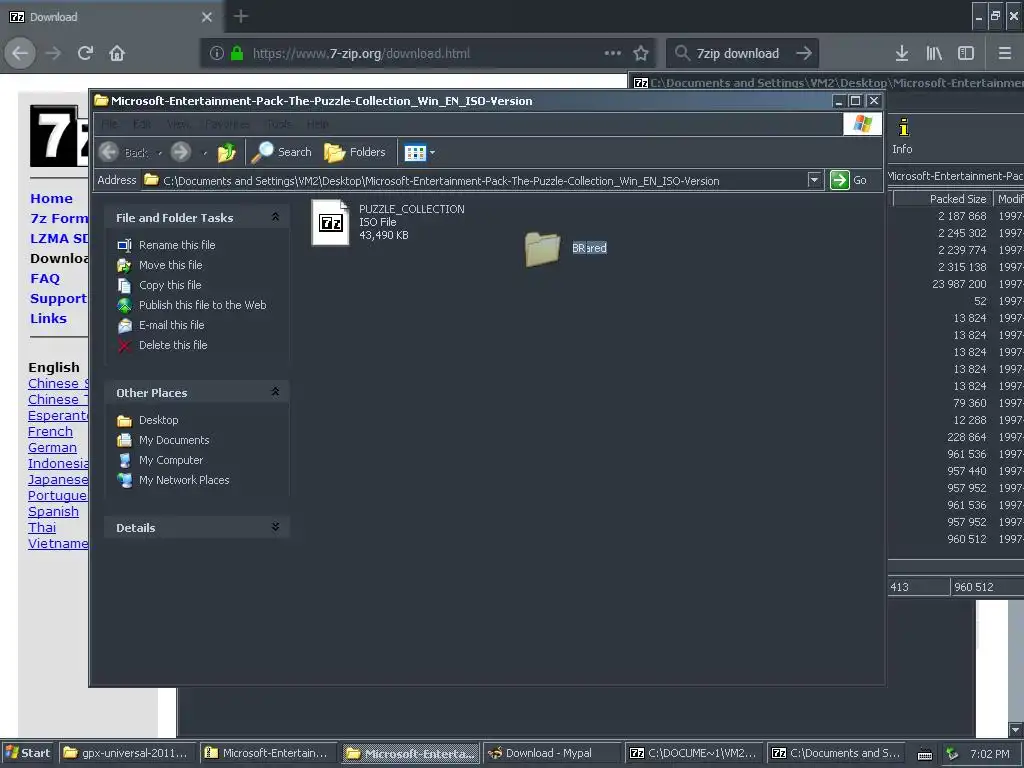Open the browser Library icon
This screenshot has width=1024, height=768.
pyautogui.click(x=934, y=54)
